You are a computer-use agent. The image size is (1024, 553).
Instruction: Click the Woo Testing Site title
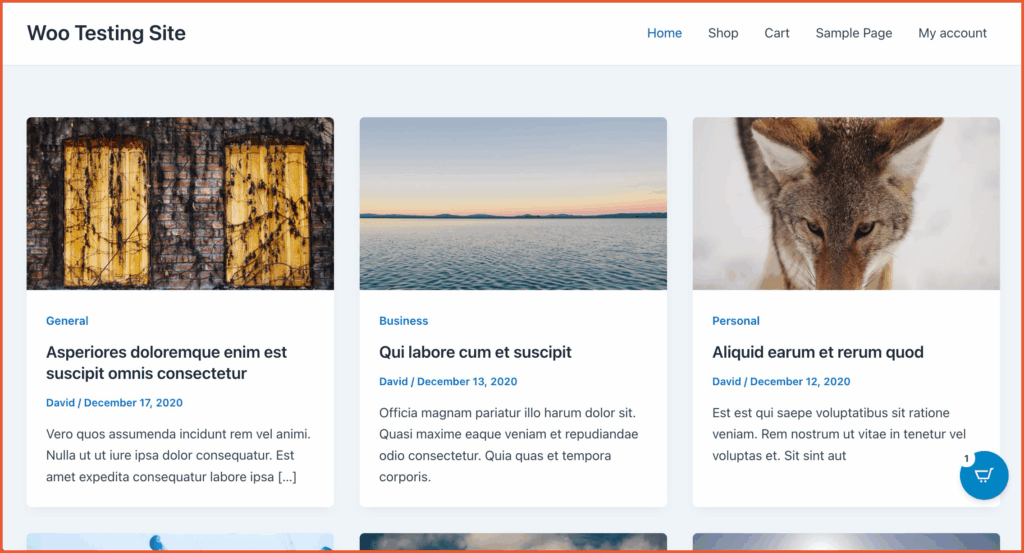click(106, 33)
